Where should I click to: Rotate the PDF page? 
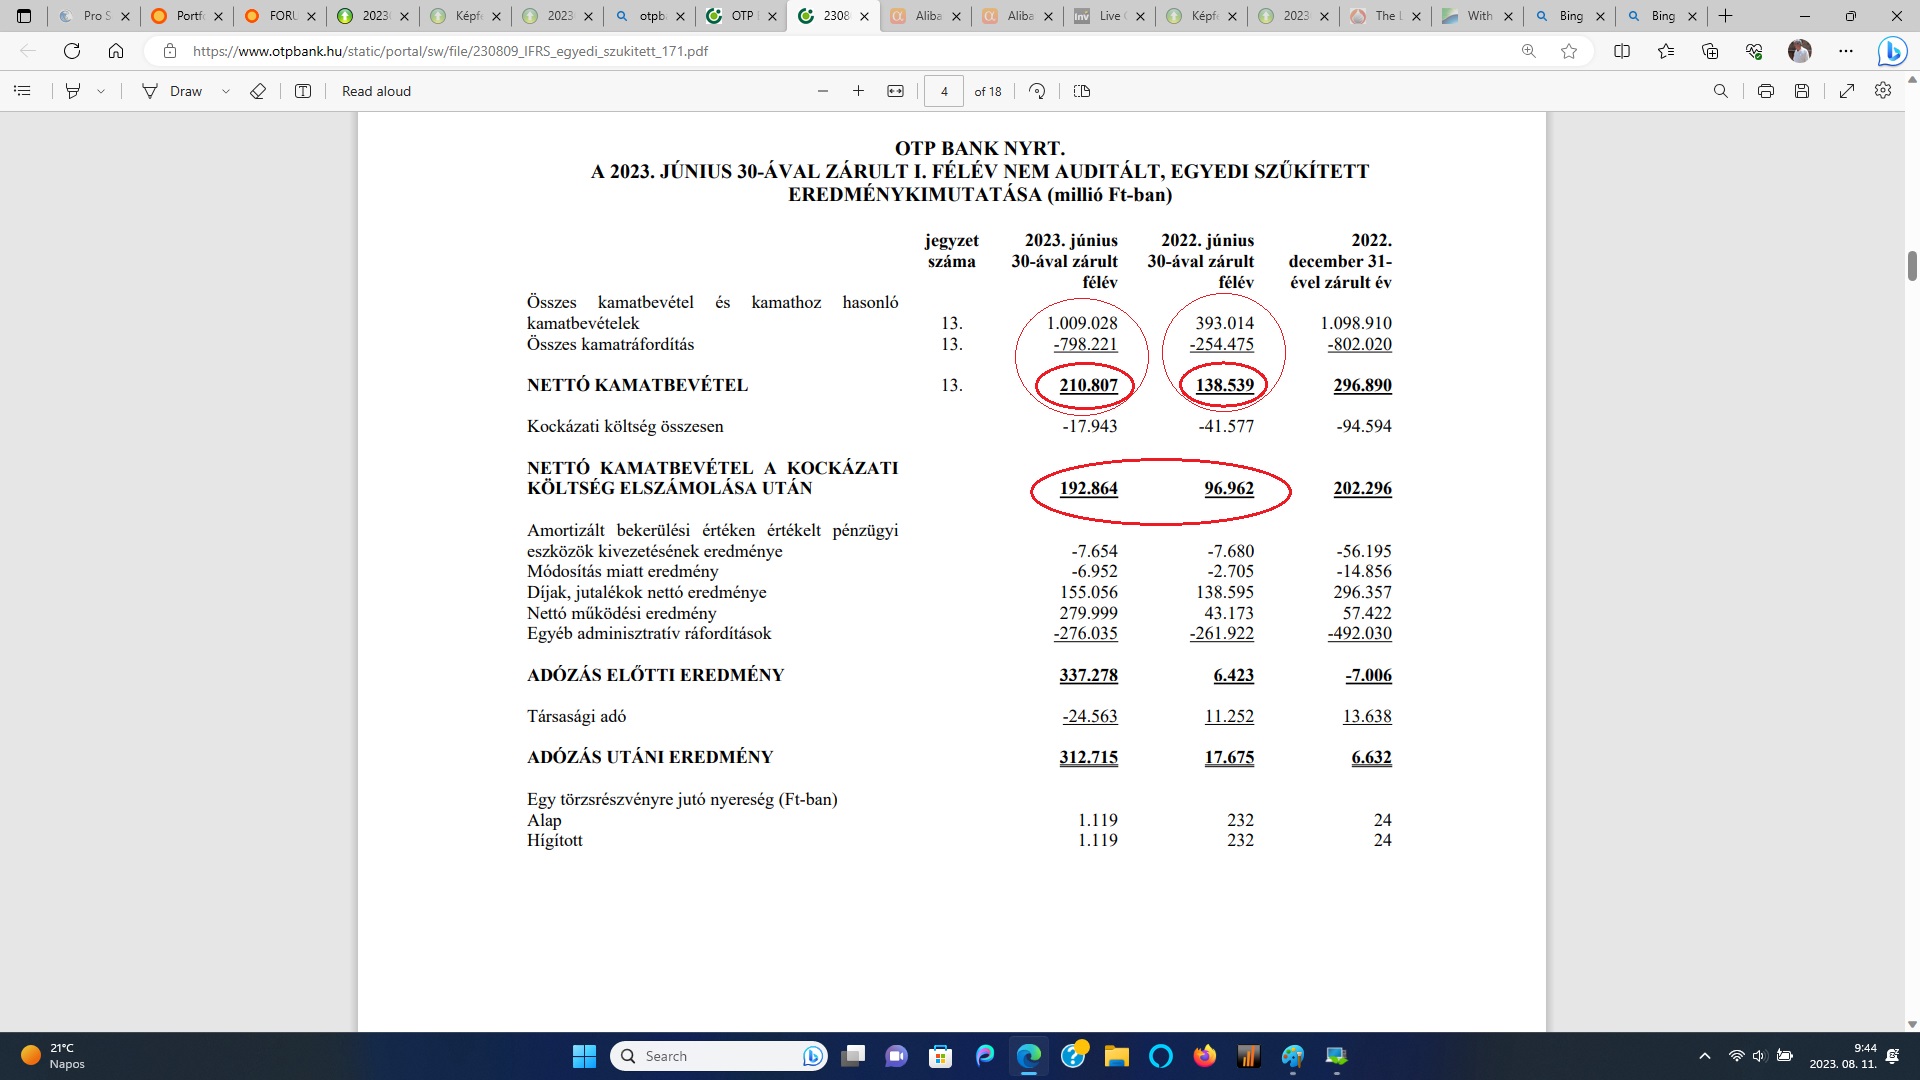tap(1037, 91)
